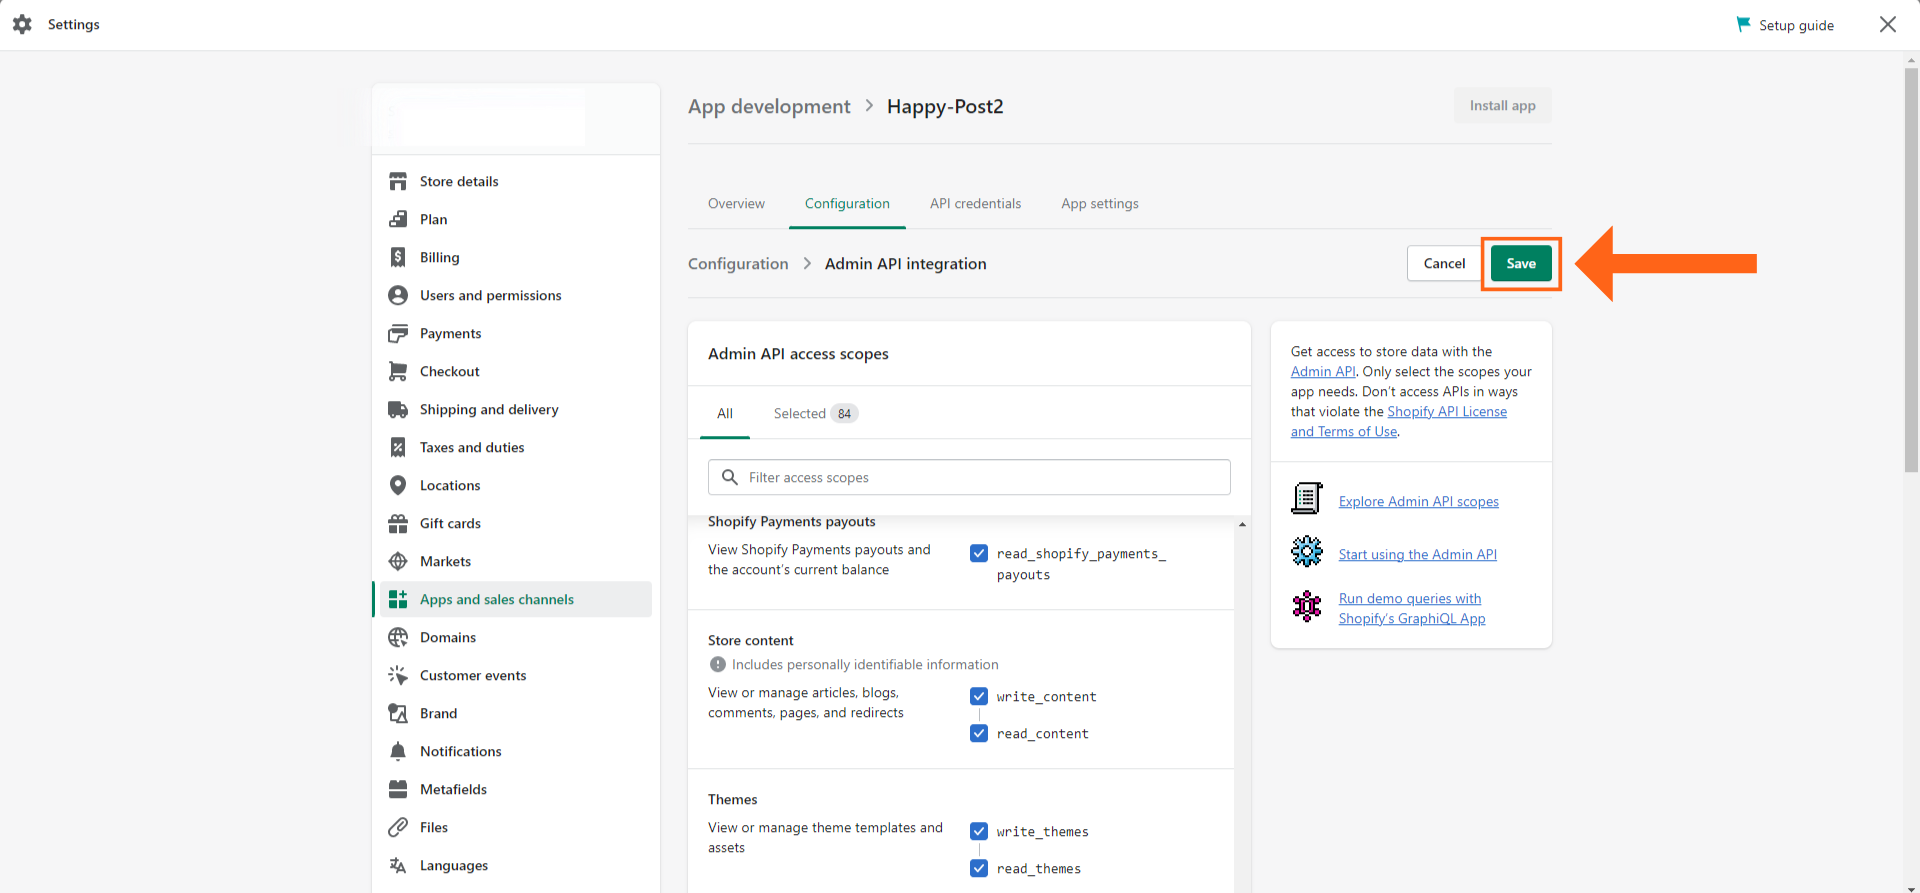Click the Billing dollar icon
This screenshot has width=1920, height=893.
click(x=398, y=257)
